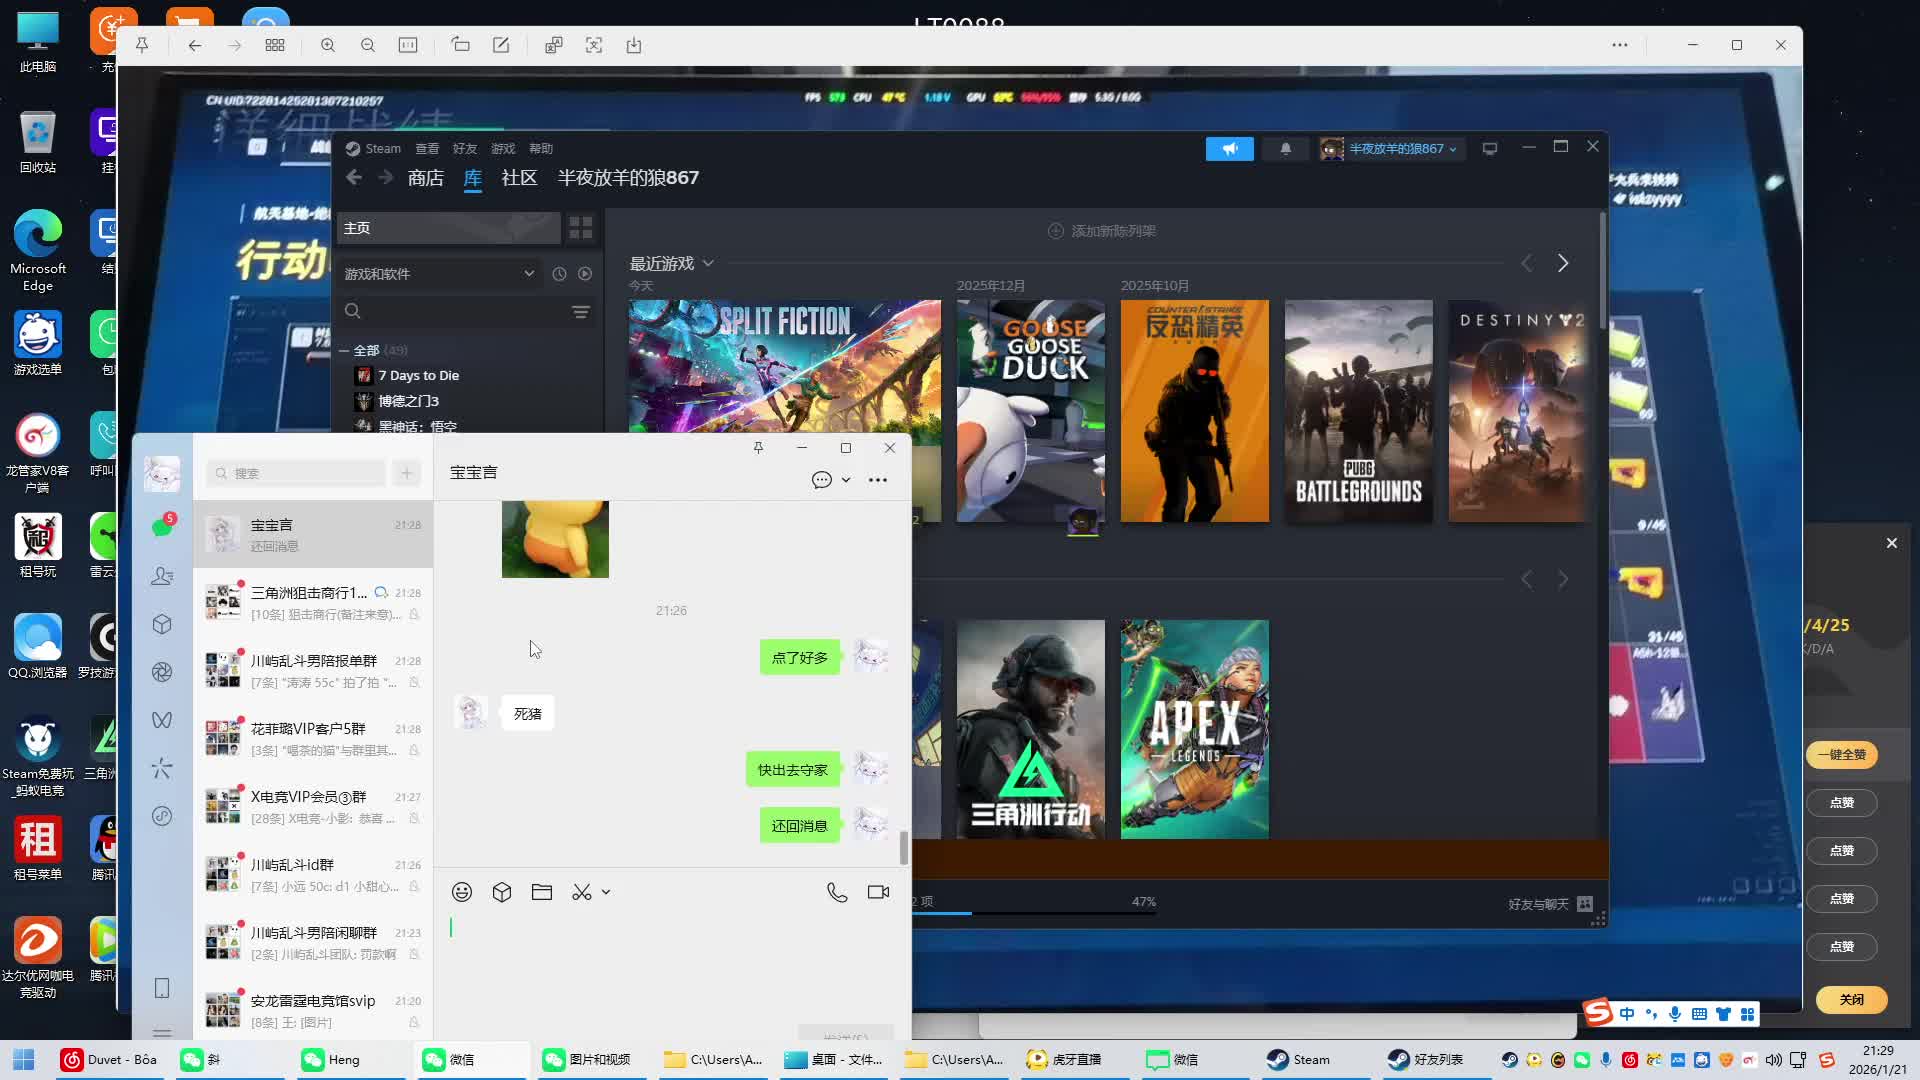Screen dimensions: 1920x1080
Task: Click the send file folder icon
Action: click(542, 892)
